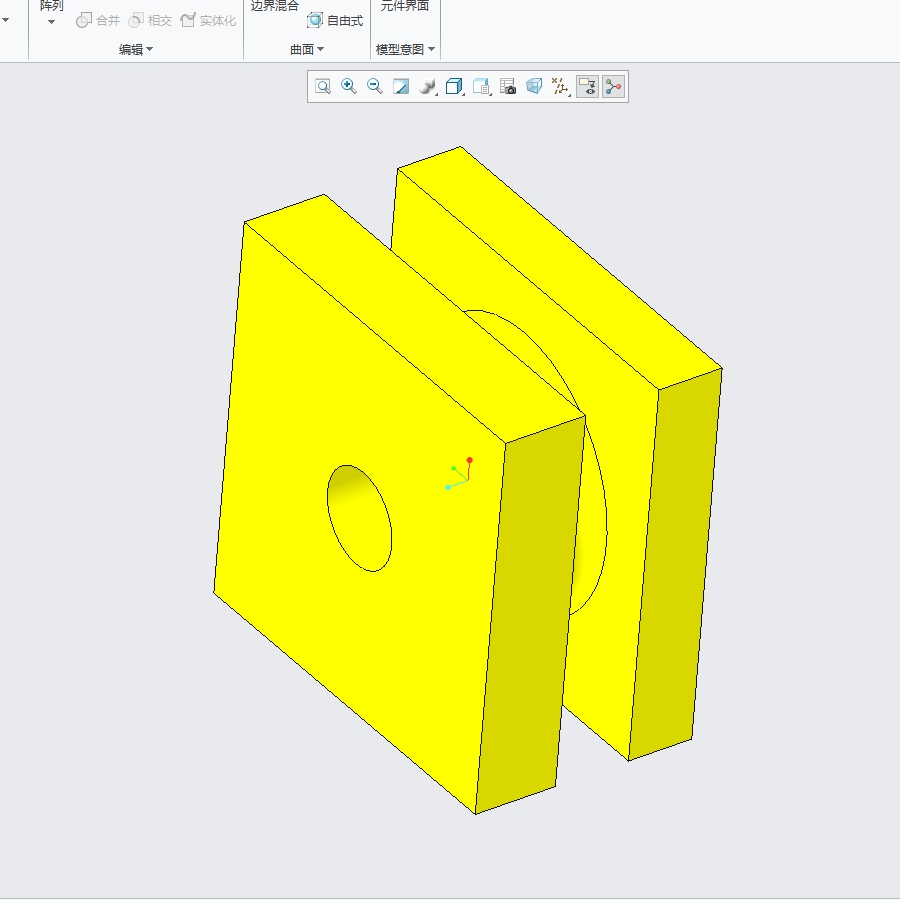Open the small arrow dropdown at ribbon's left edge
900x900 pixels.
click(5, 20)
